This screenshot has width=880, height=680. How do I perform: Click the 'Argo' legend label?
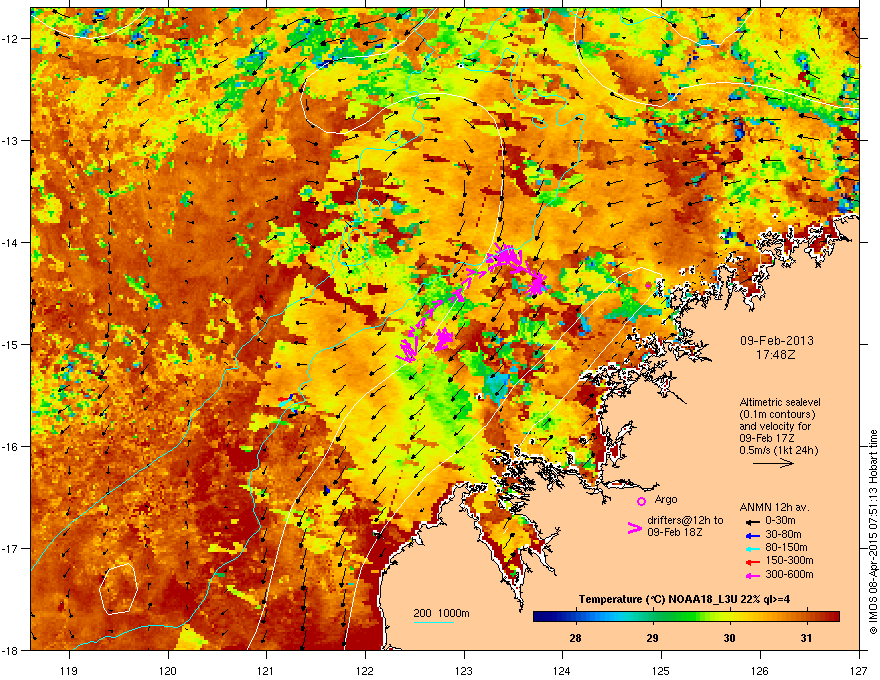(666, 499)
